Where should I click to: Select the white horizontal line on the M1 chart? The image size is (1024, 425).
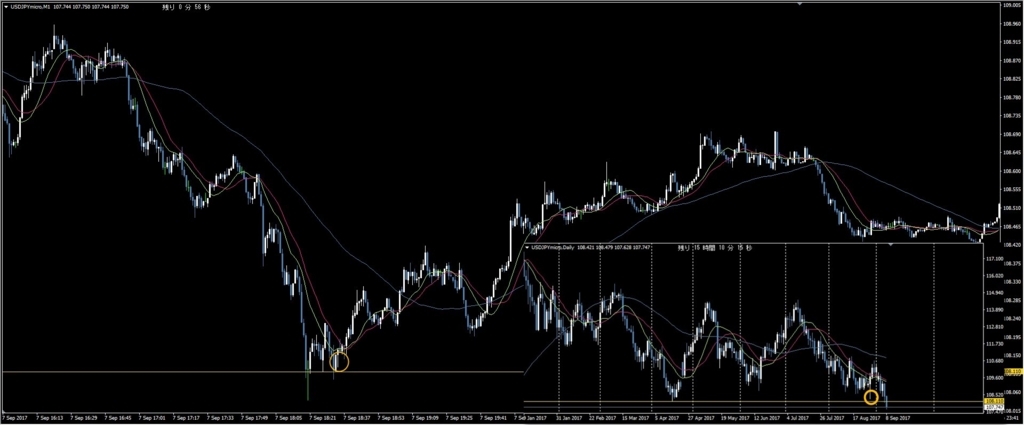point(261,372)
